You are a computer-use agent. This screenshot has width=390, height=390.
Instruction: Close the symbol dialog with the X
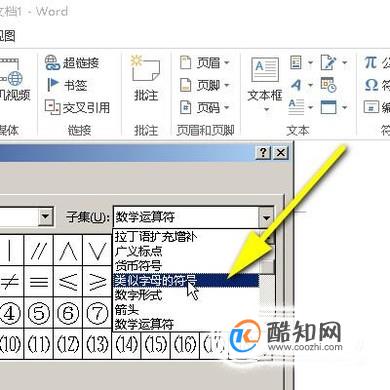281,153
